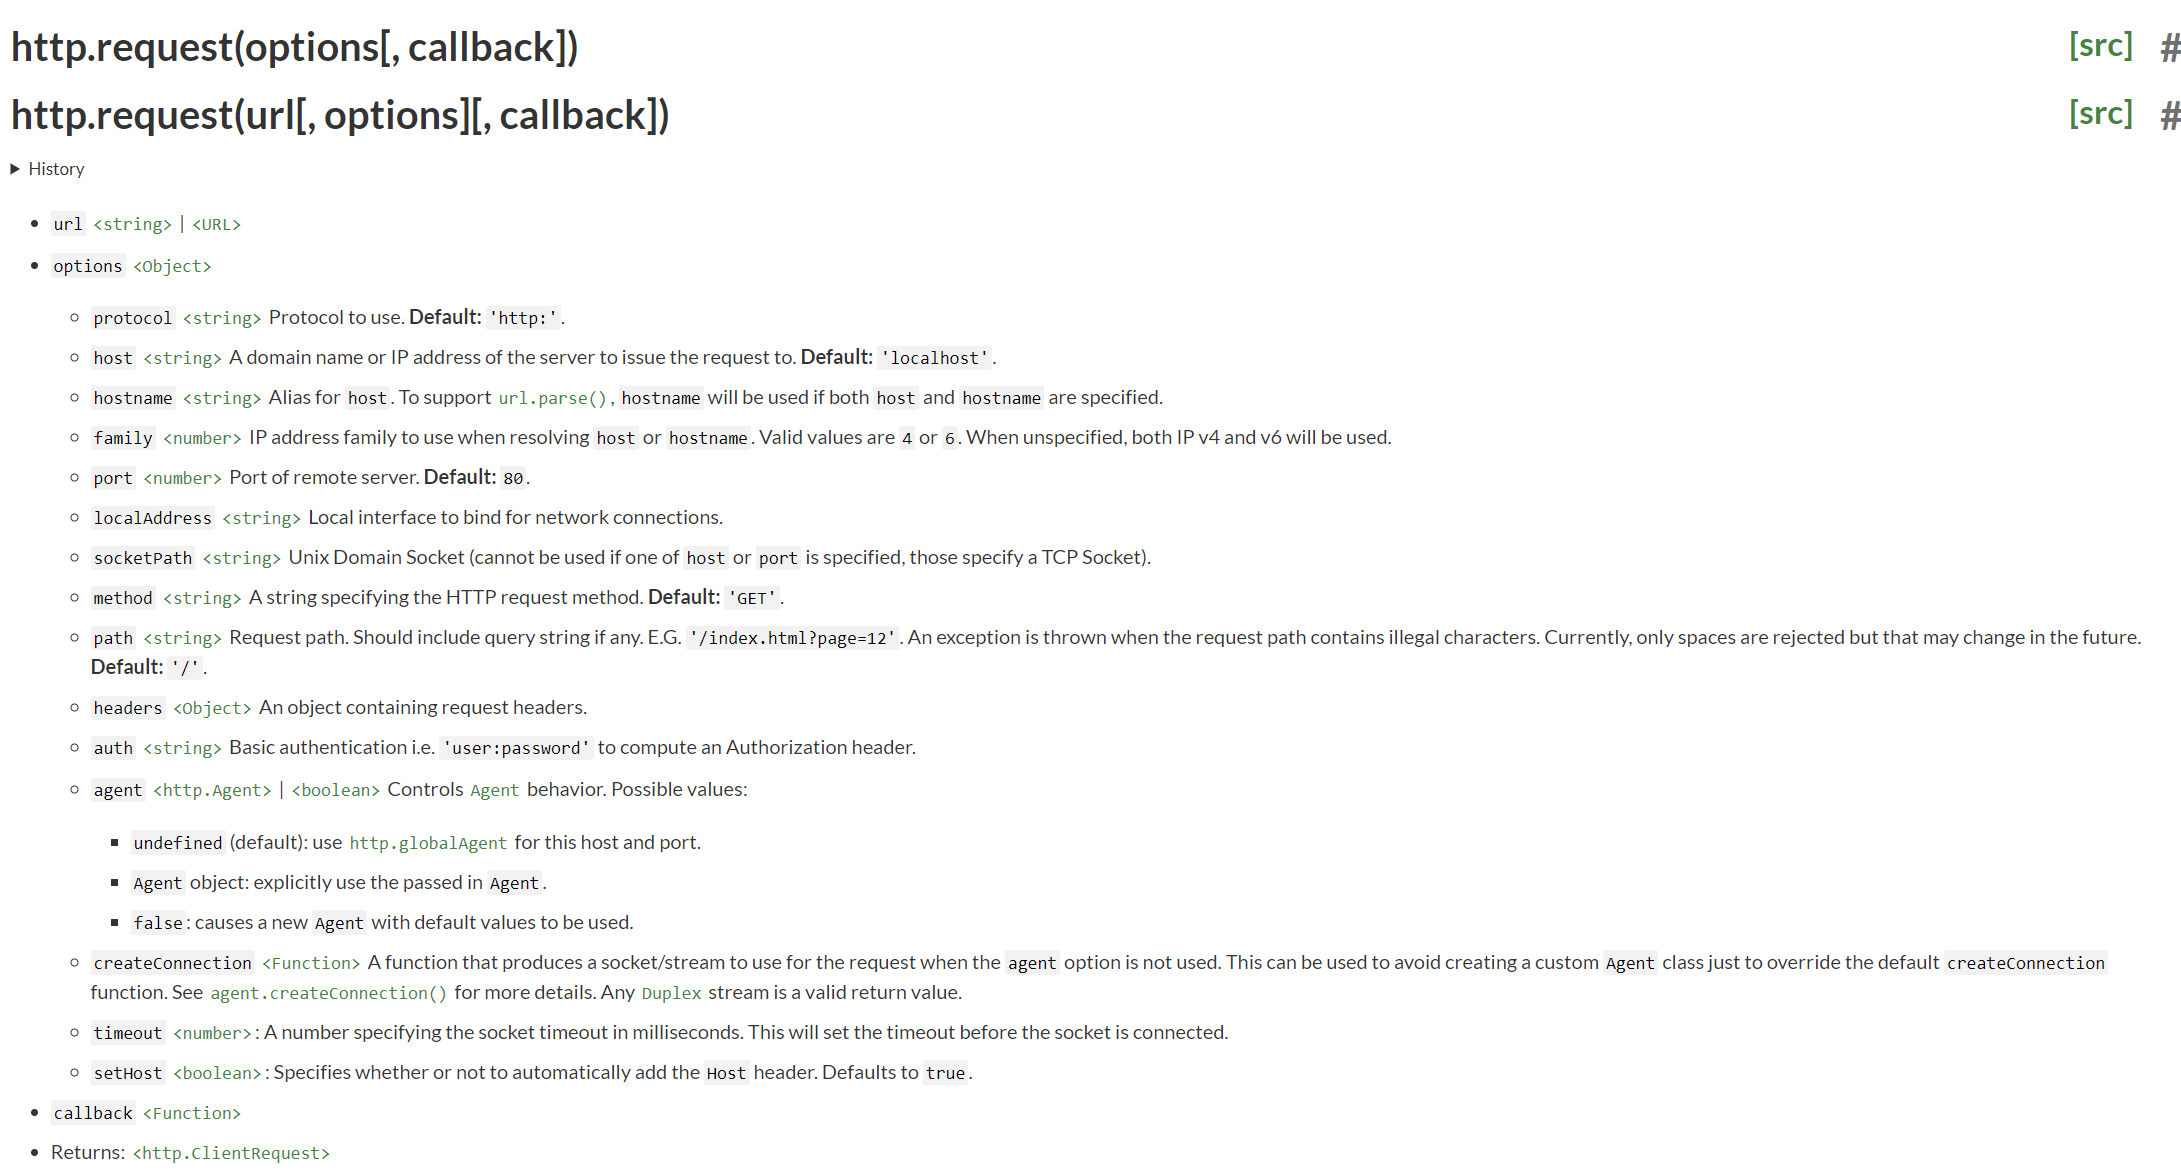Go to the http.globalAgent reference
The height and width of the screenshot is (1170, 2181).
coord(428,843)
